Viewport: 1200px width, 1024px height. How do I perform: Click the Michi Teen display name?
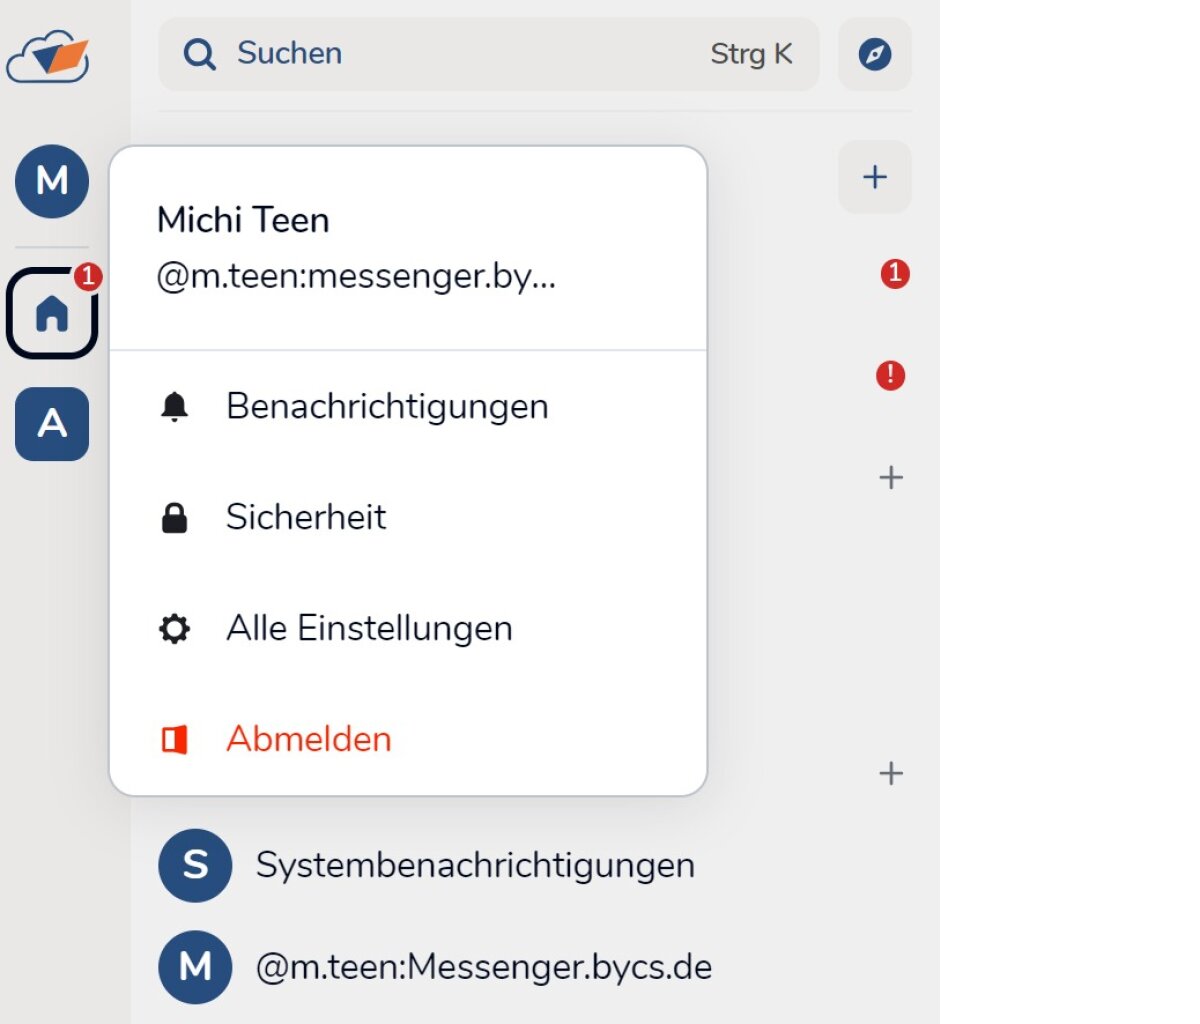pyautogui.click(x=243, y=220)
